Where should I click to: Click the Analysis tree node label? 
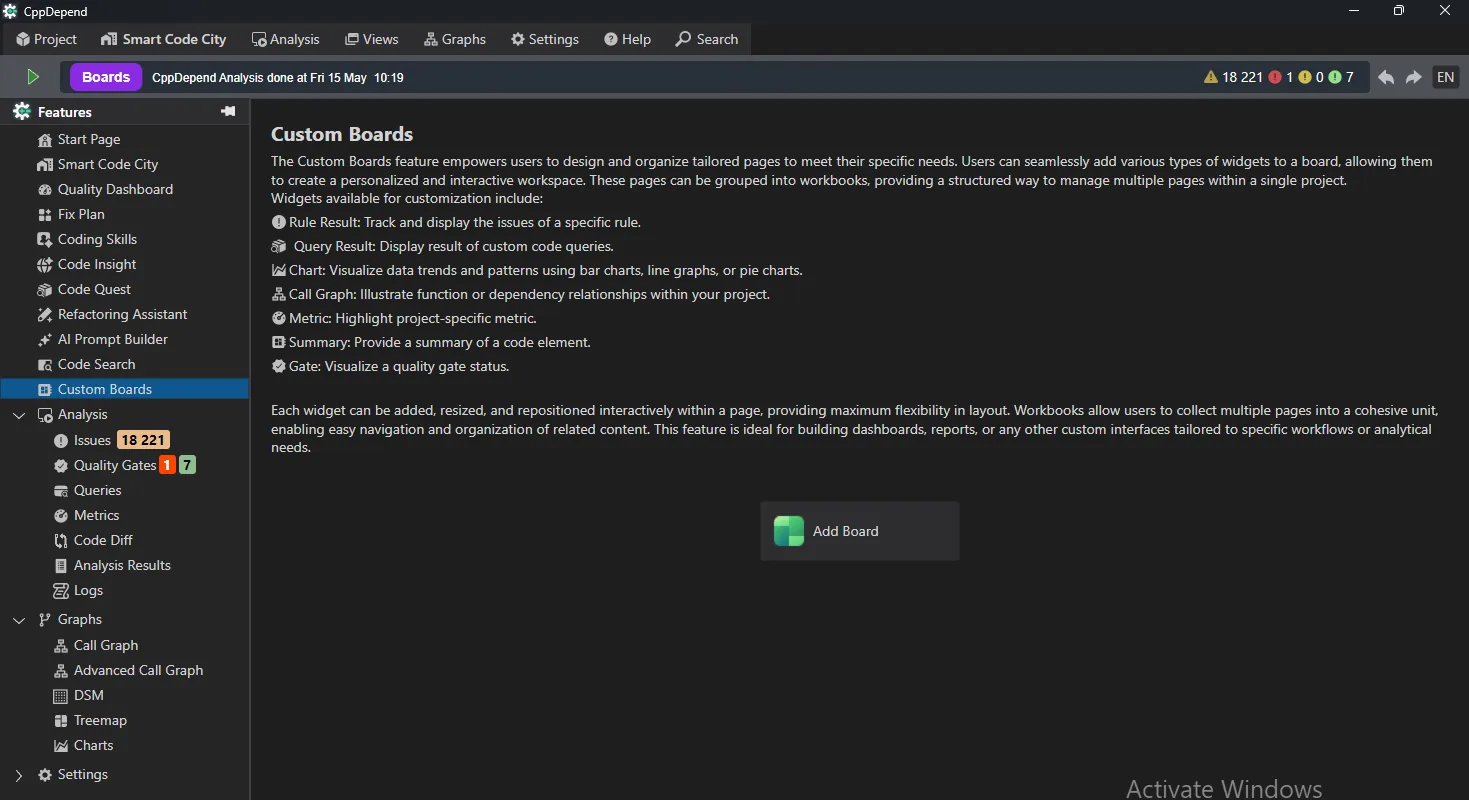(82, 414)
